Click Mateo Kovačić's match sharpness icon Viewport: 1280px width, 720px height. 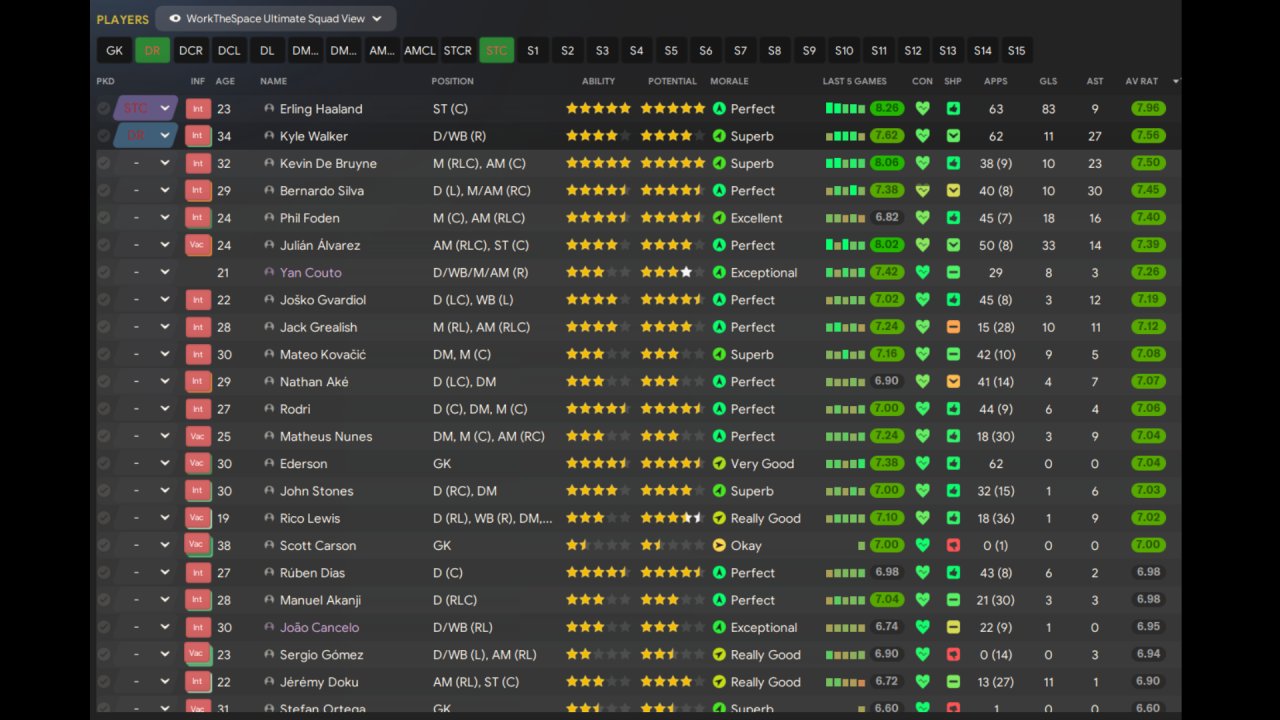point(953,355)
